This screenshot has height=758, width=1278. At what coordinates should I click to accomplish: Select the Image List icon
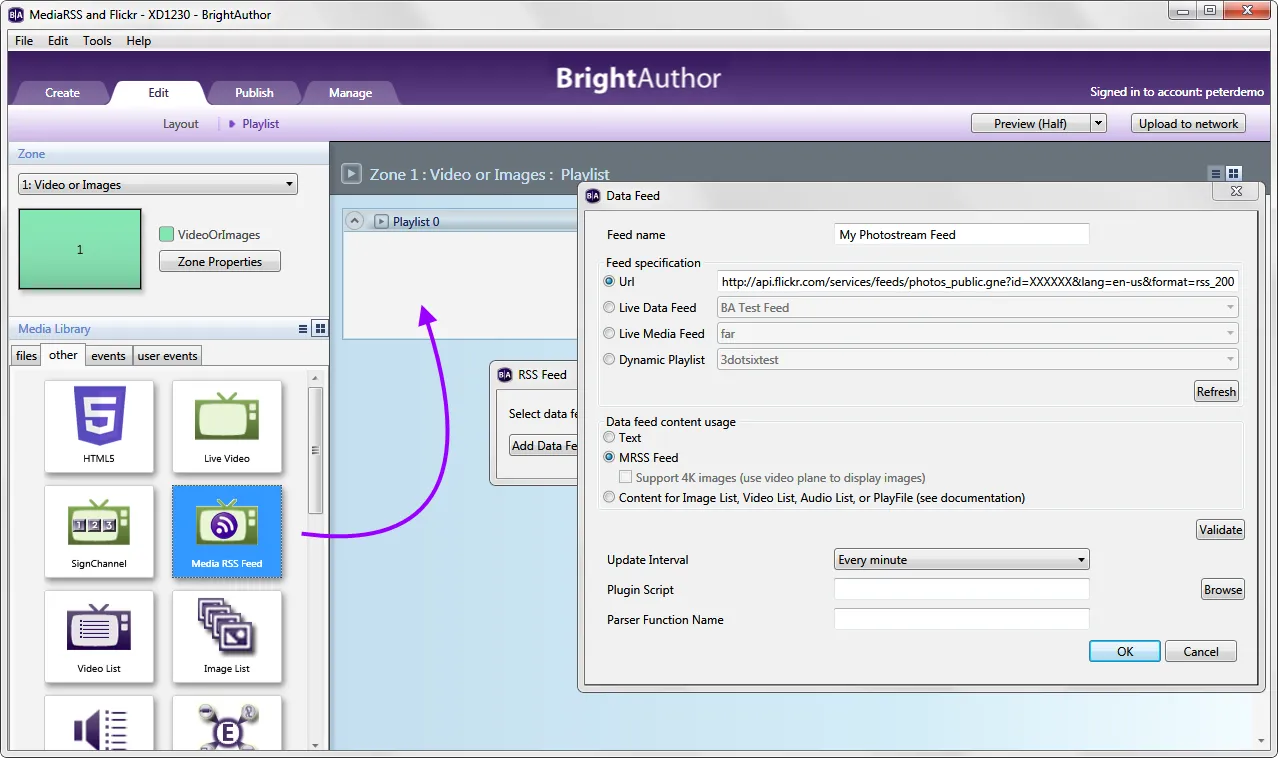[x=227, y=636]
